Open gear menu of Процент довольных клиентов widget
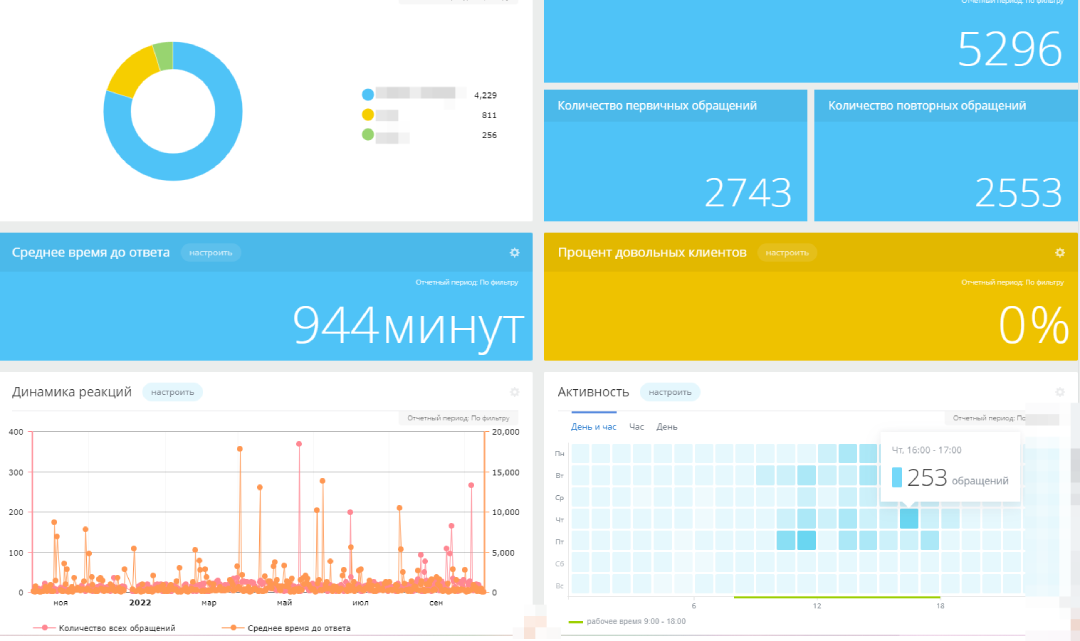 point(1060,253)
